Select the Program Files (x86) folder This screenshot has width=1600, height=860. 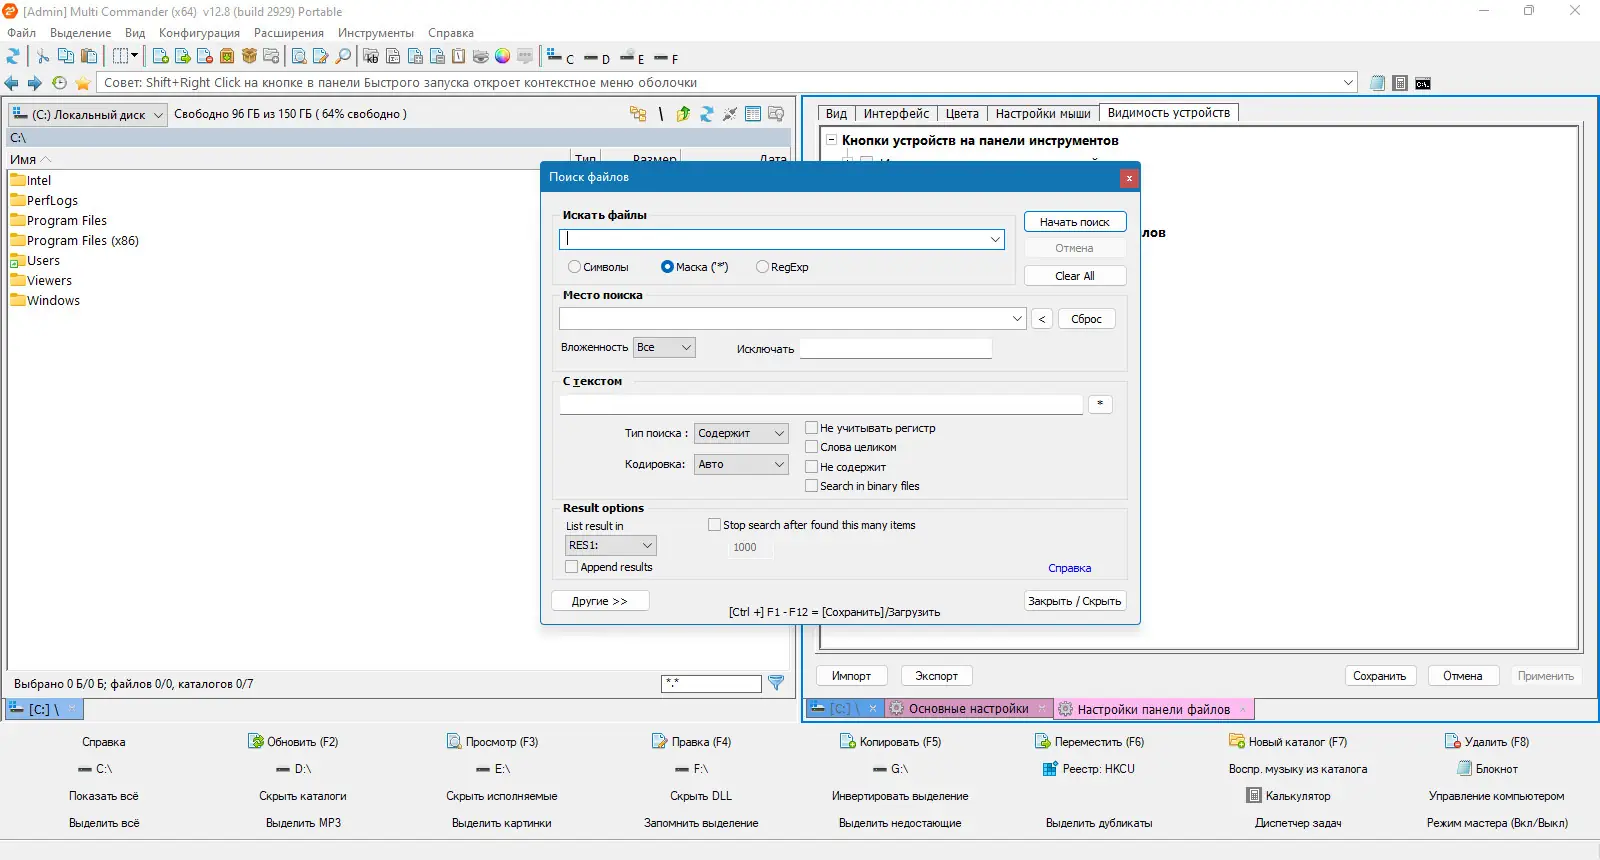(x=75, y=241)
